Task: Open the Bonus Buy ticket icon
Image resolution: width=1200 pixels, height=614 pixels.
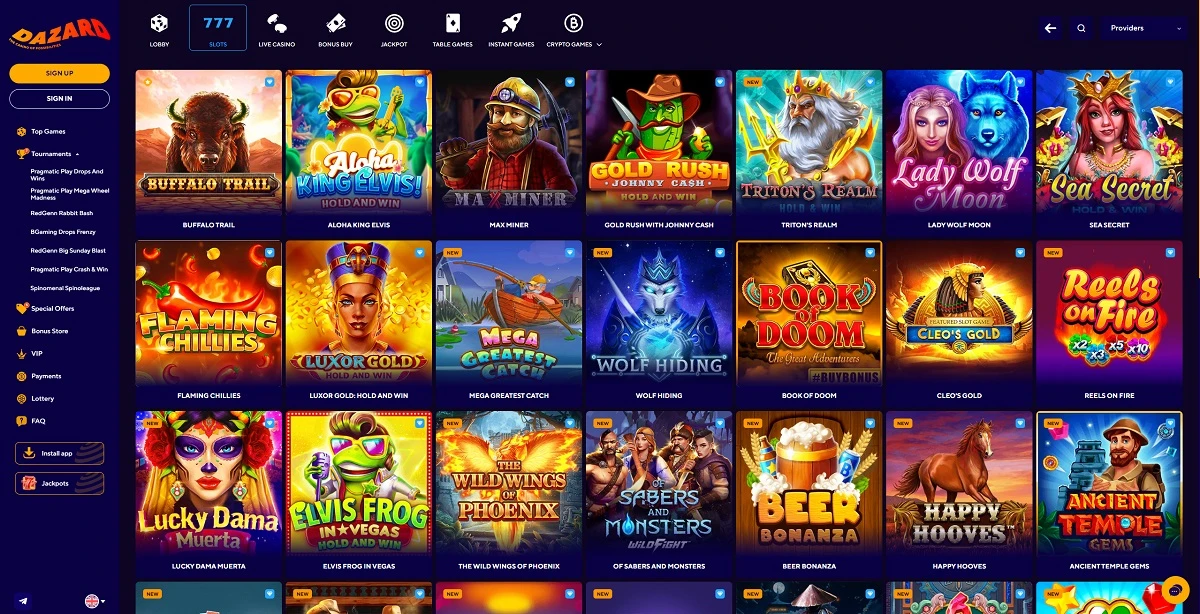Action: pos(336,23)
